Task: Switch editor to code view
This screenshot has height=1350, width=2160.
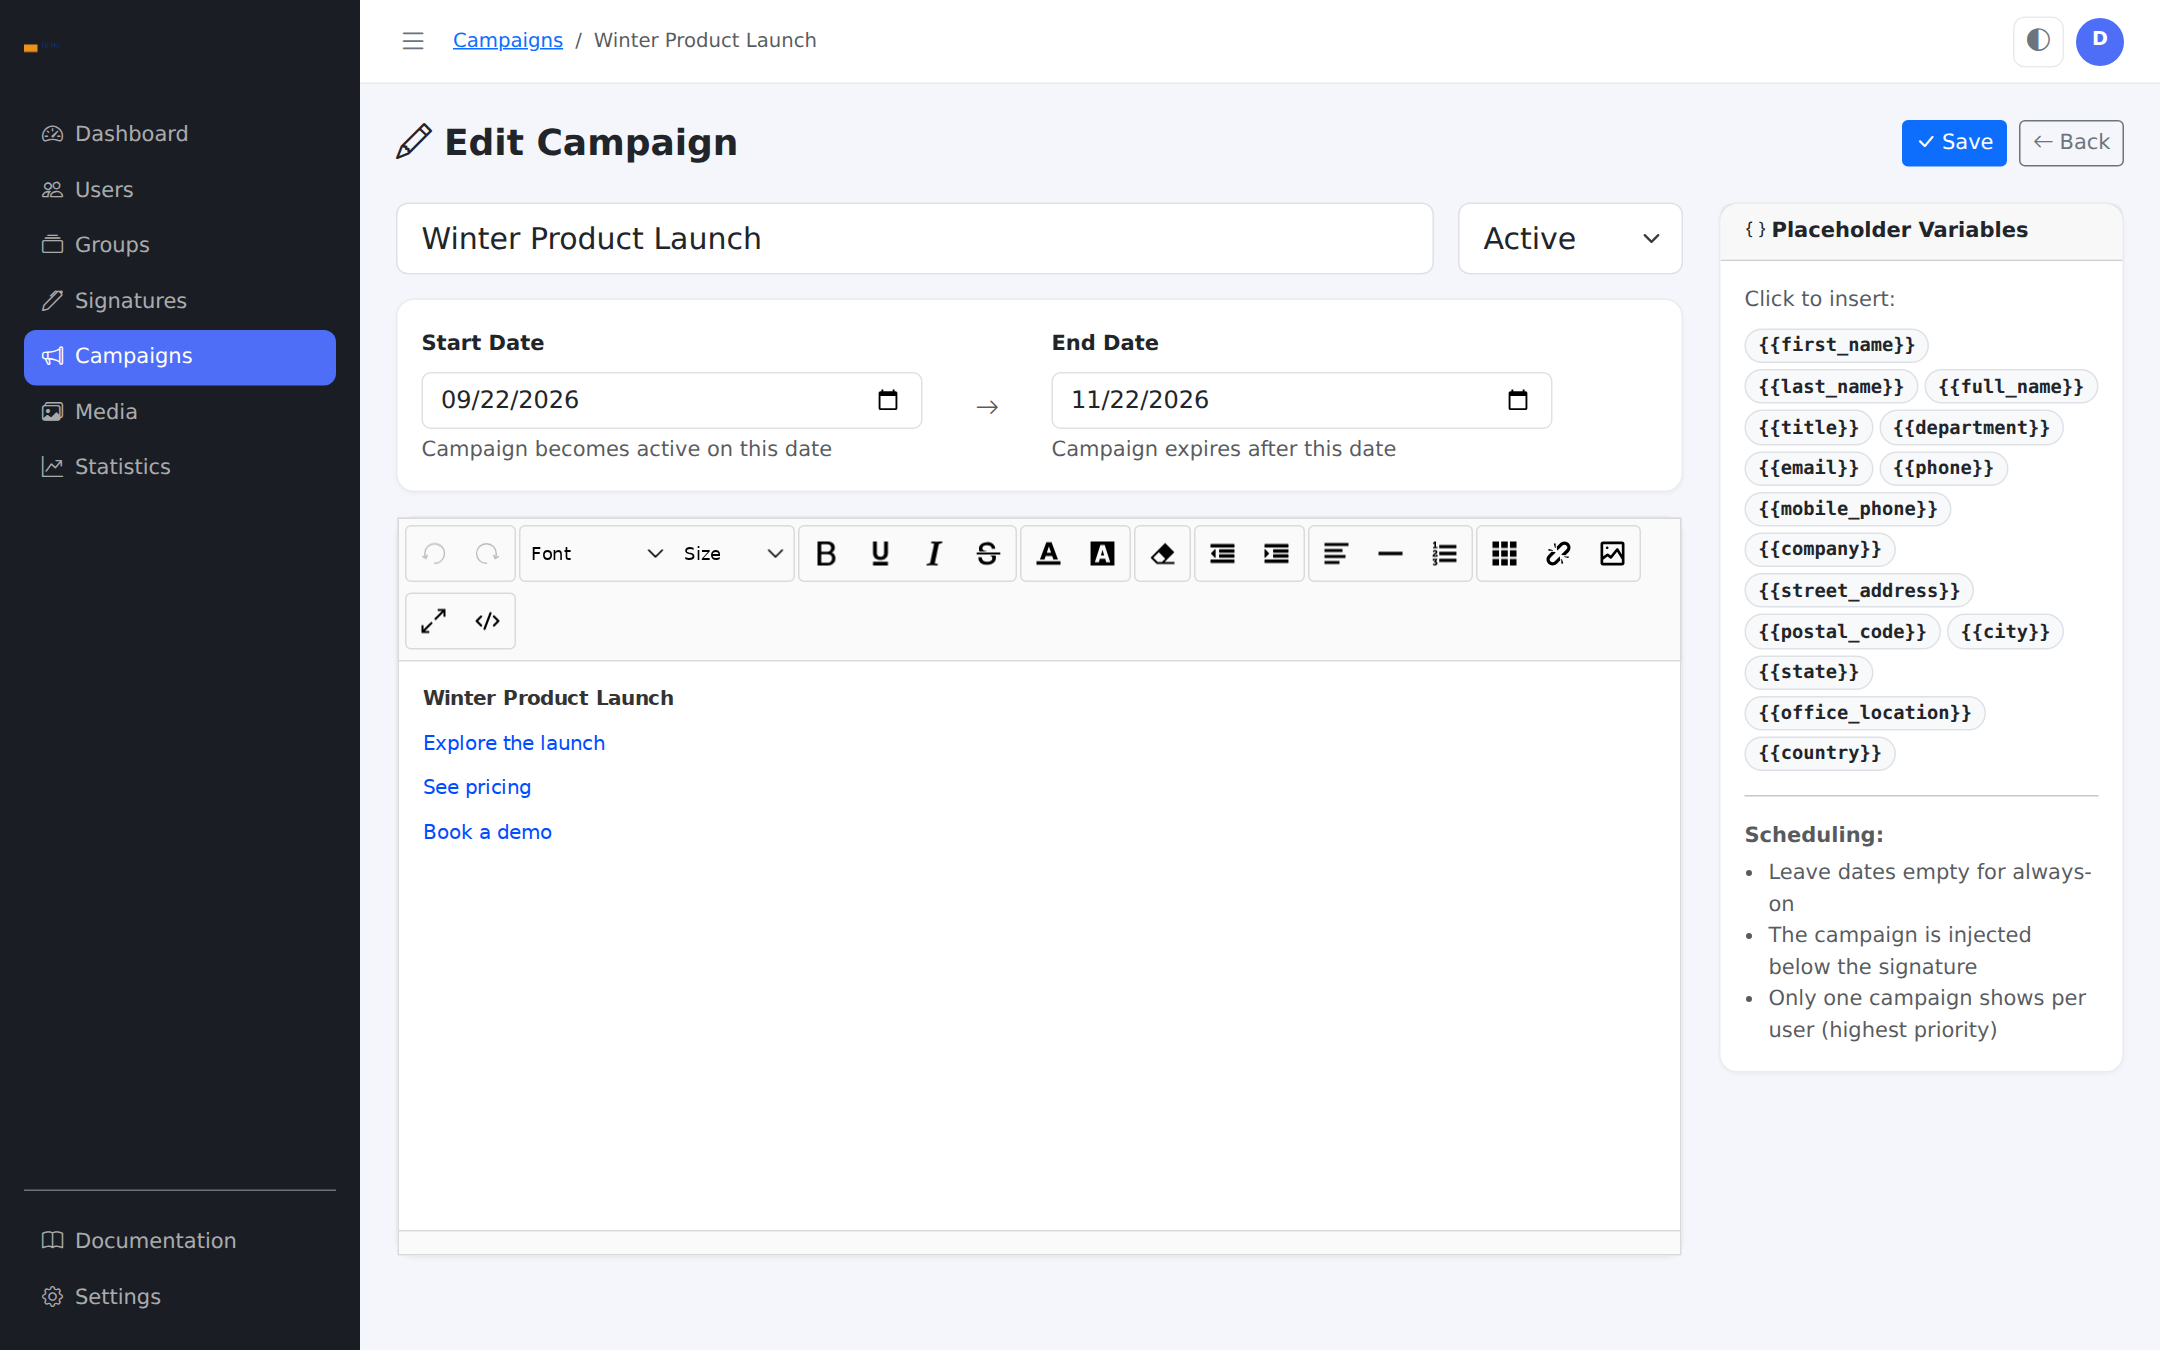Action: click(x=487, y=621)
